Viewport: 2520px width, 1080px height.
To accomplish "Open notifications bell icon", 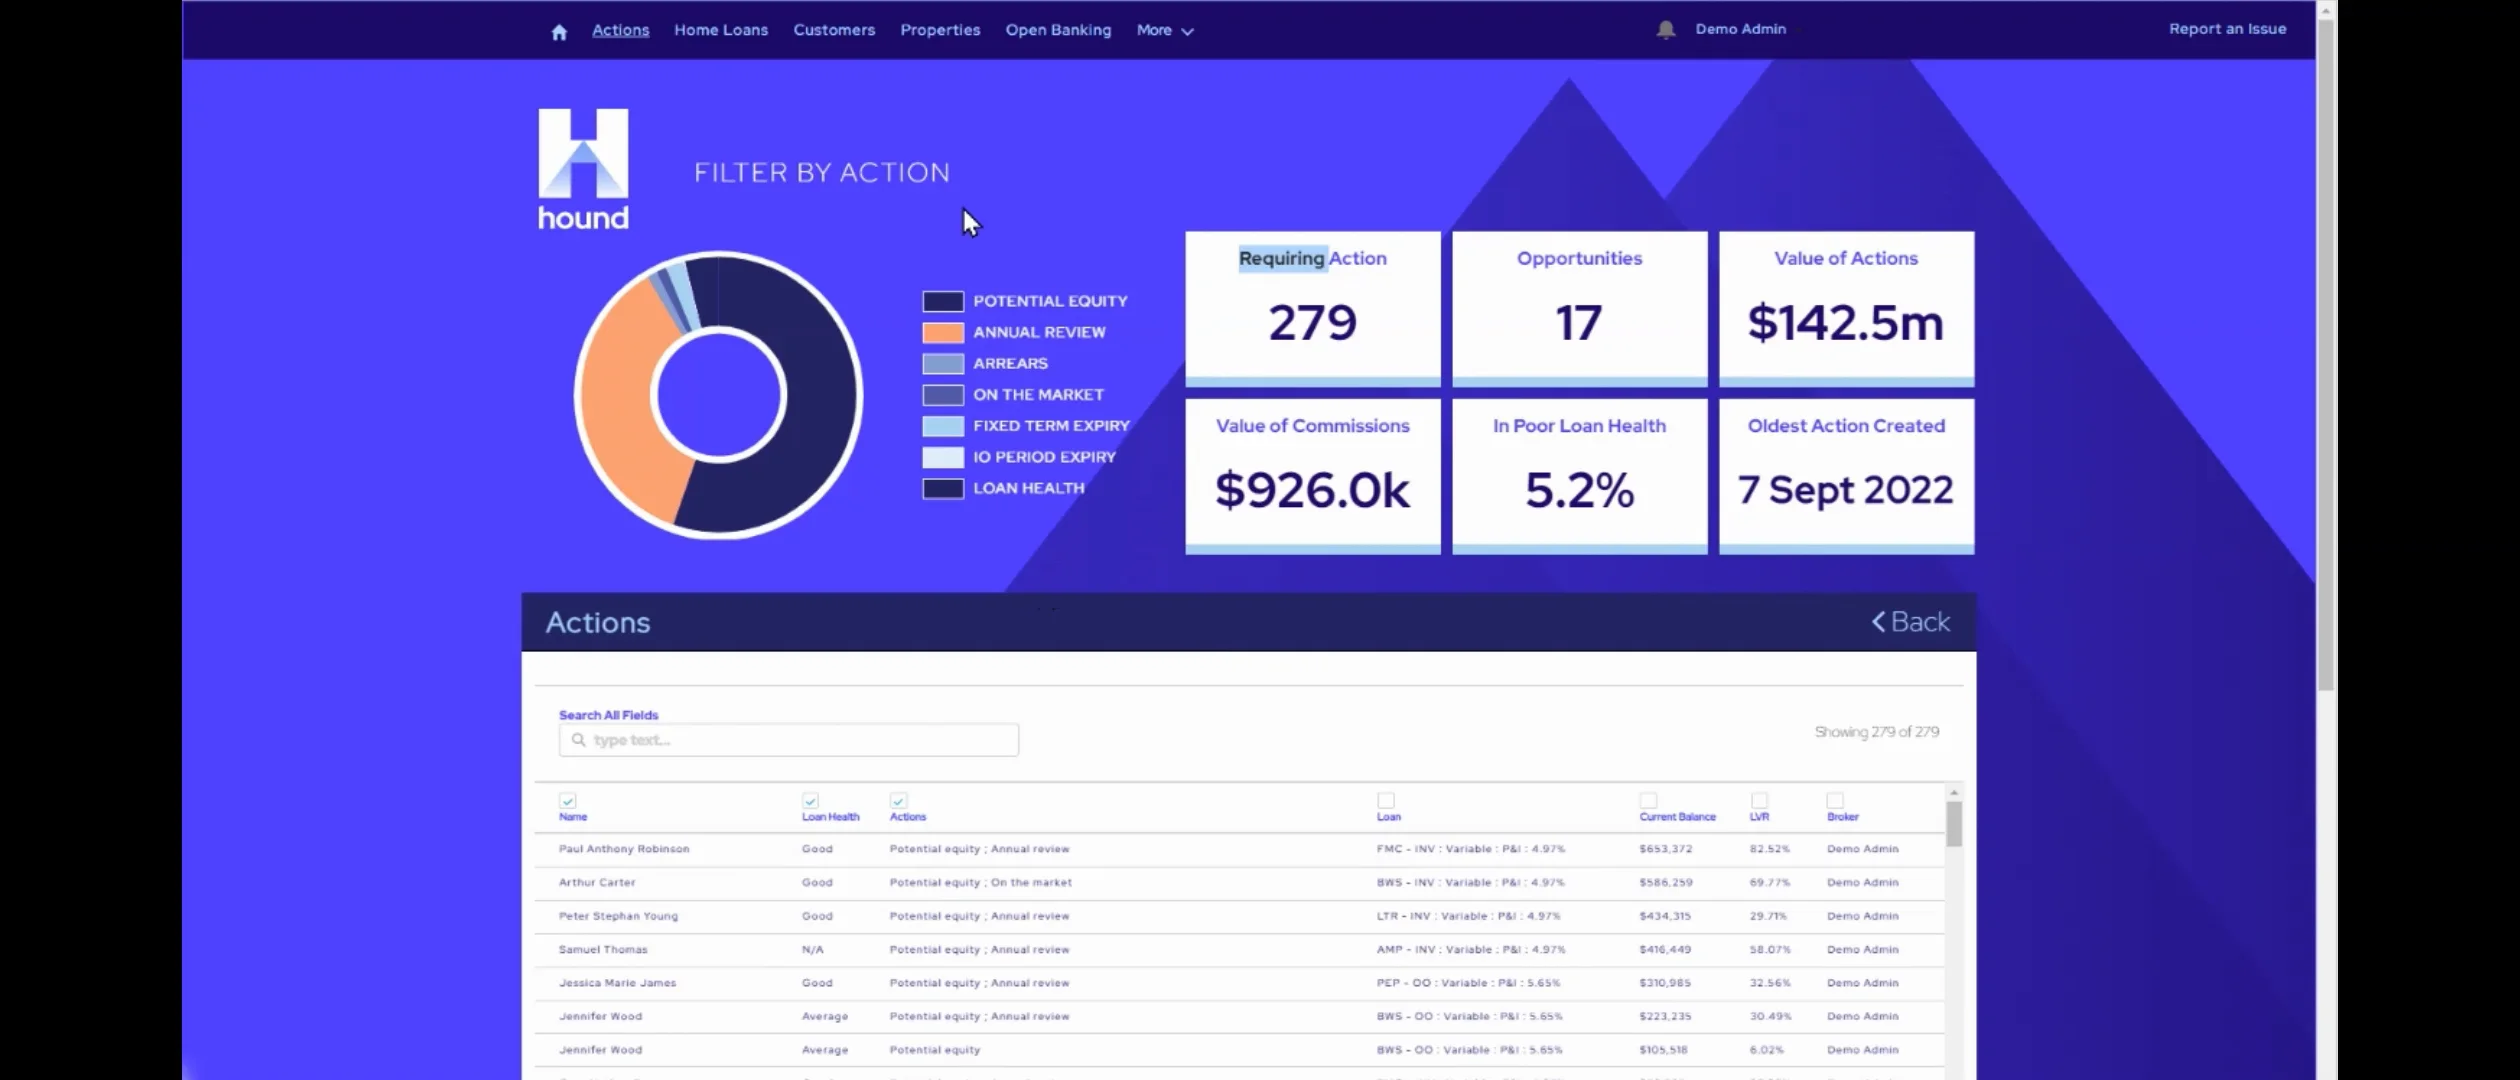I will 1665,30.
